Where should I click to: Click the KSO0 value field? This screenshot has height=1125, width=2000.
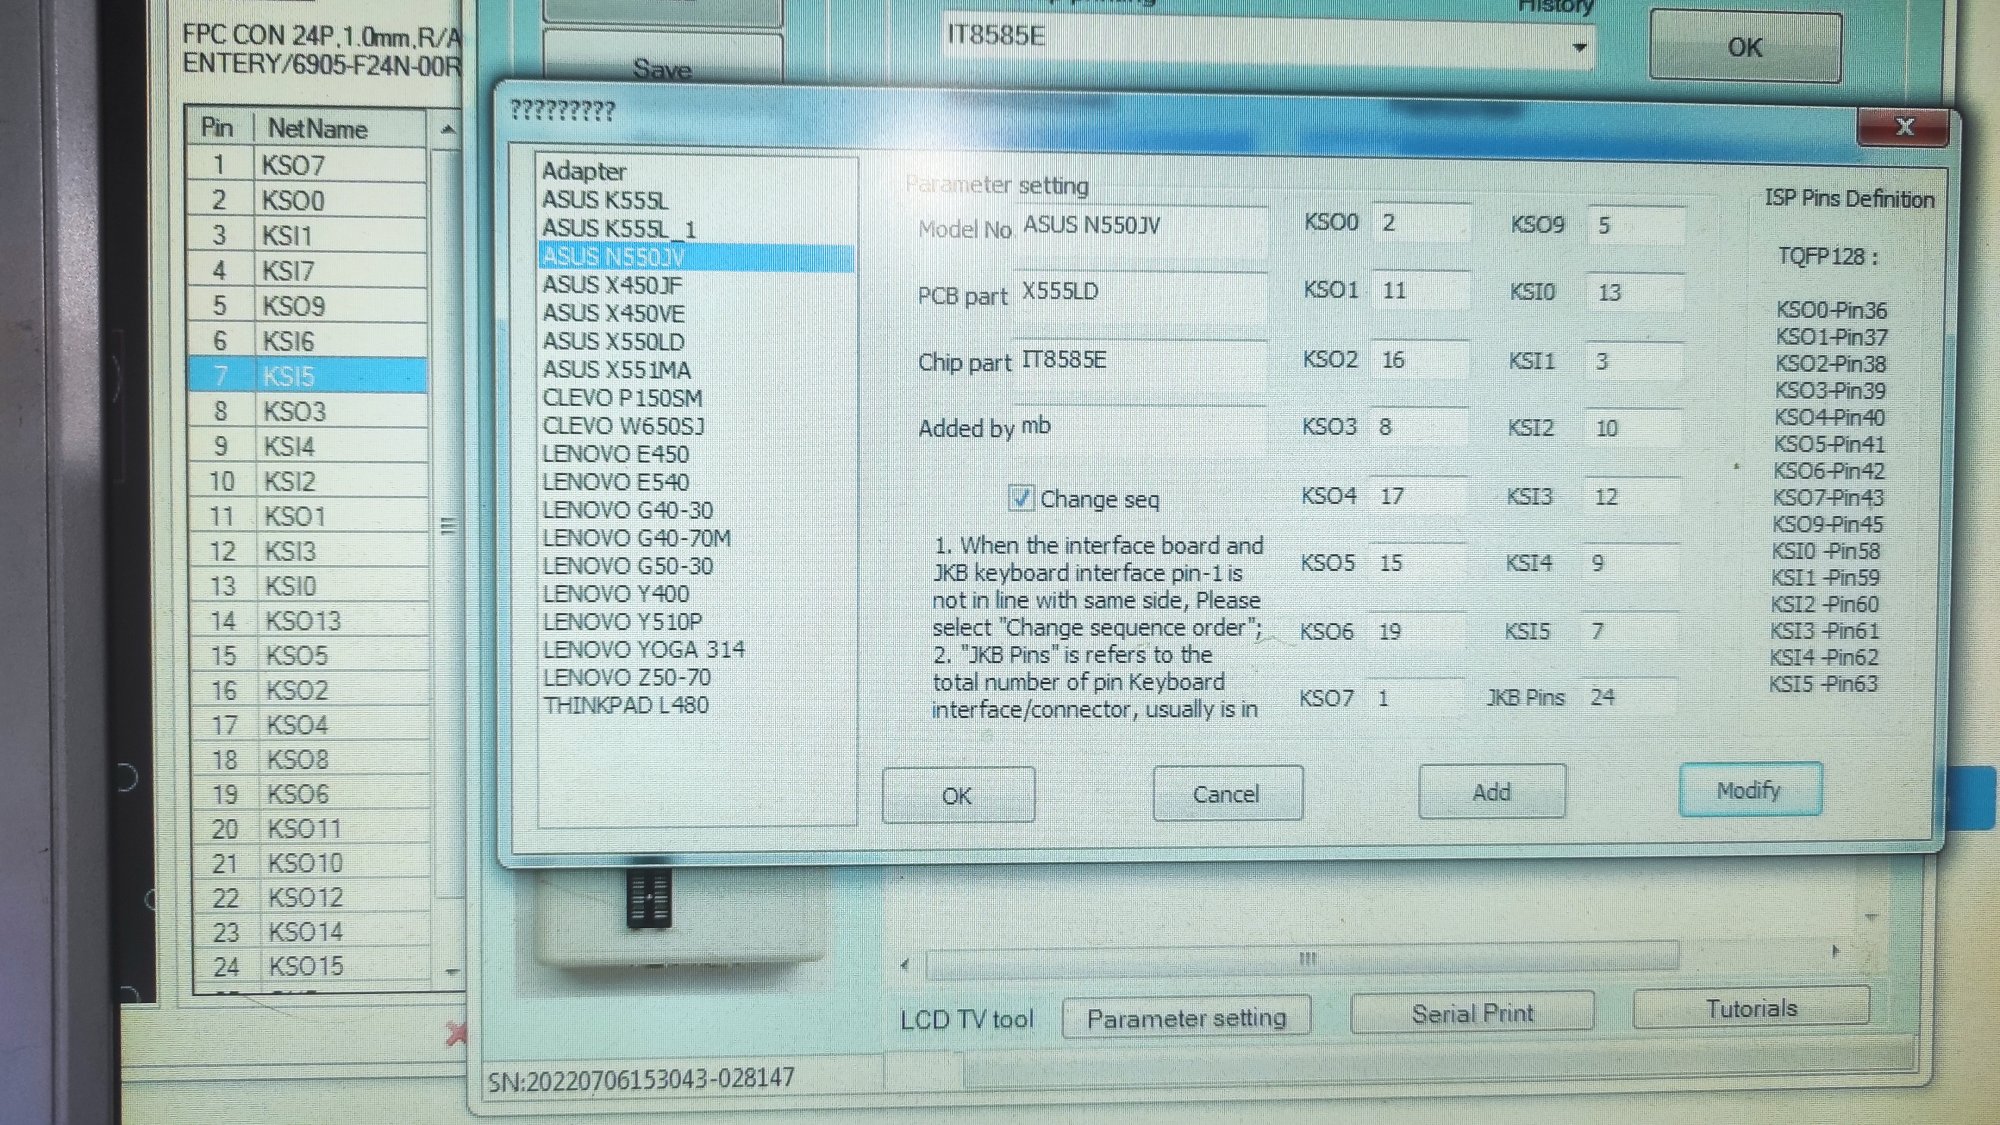click(x=1421, y=223)
